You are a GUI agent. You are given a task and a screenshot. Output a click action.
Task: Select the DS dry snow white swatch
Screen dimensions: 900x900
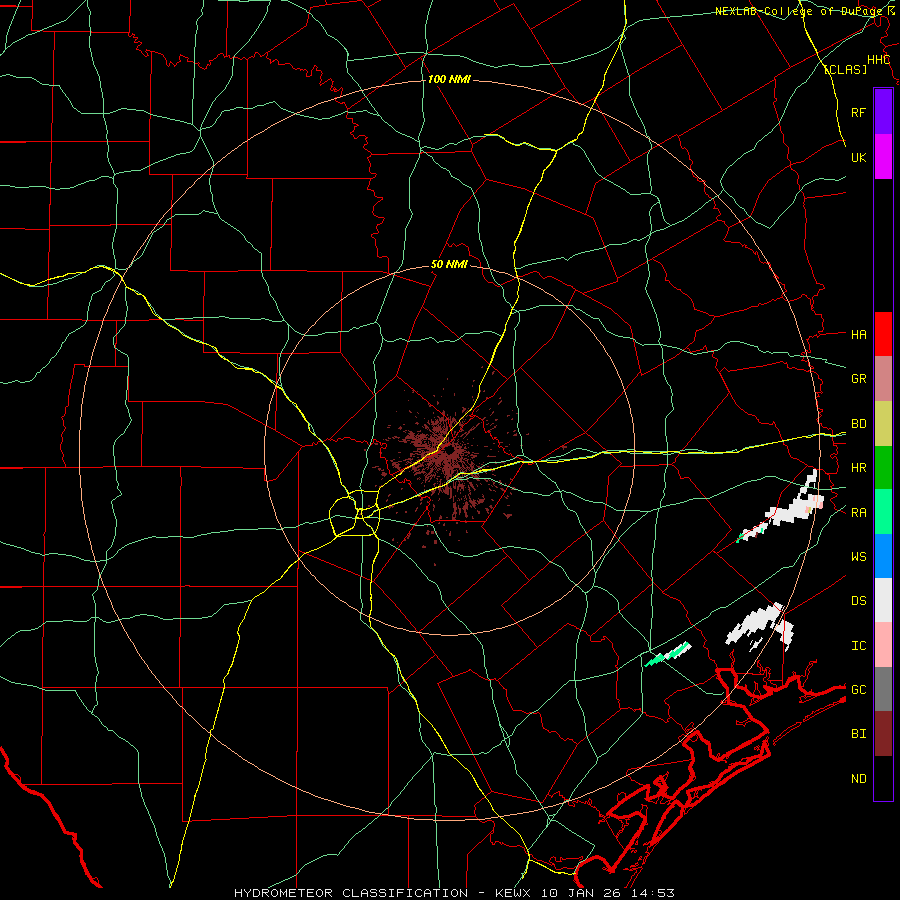(883, 600)
